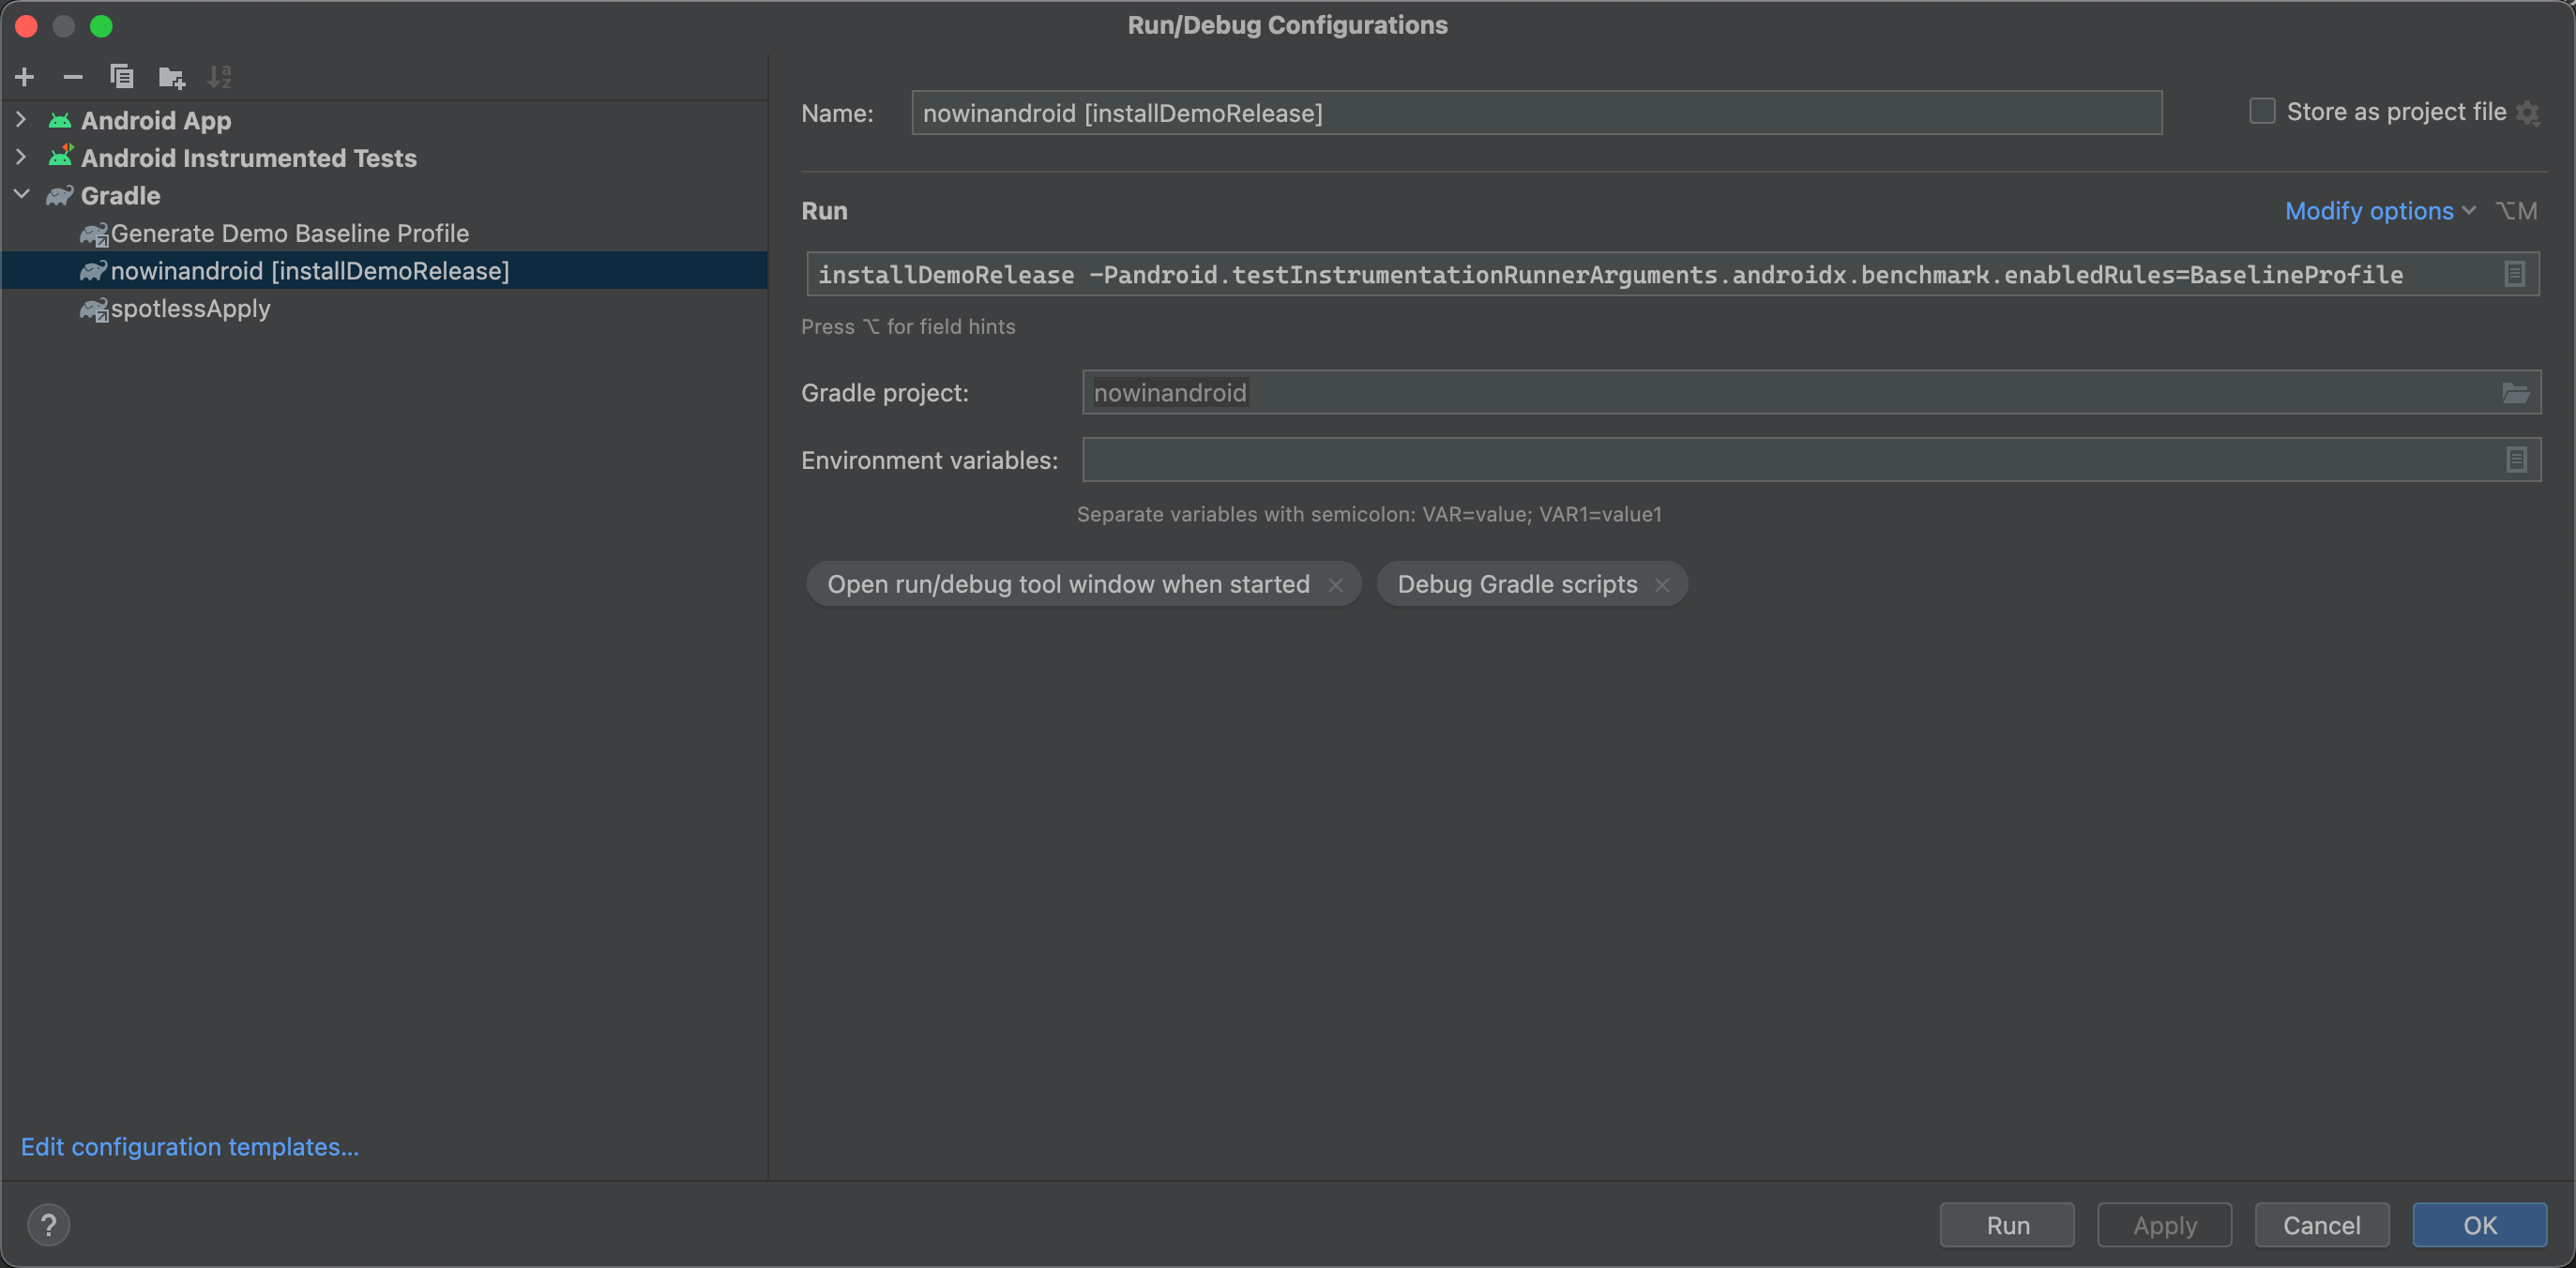Click the run command copy icon

pyautogui.click(x=2515, y=274)
